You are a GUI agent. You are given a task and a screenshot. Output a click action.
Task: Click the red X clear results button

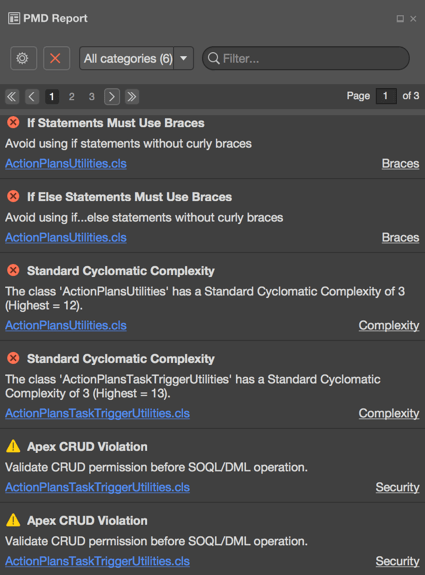pyautogui.click(x=56, y=58)
